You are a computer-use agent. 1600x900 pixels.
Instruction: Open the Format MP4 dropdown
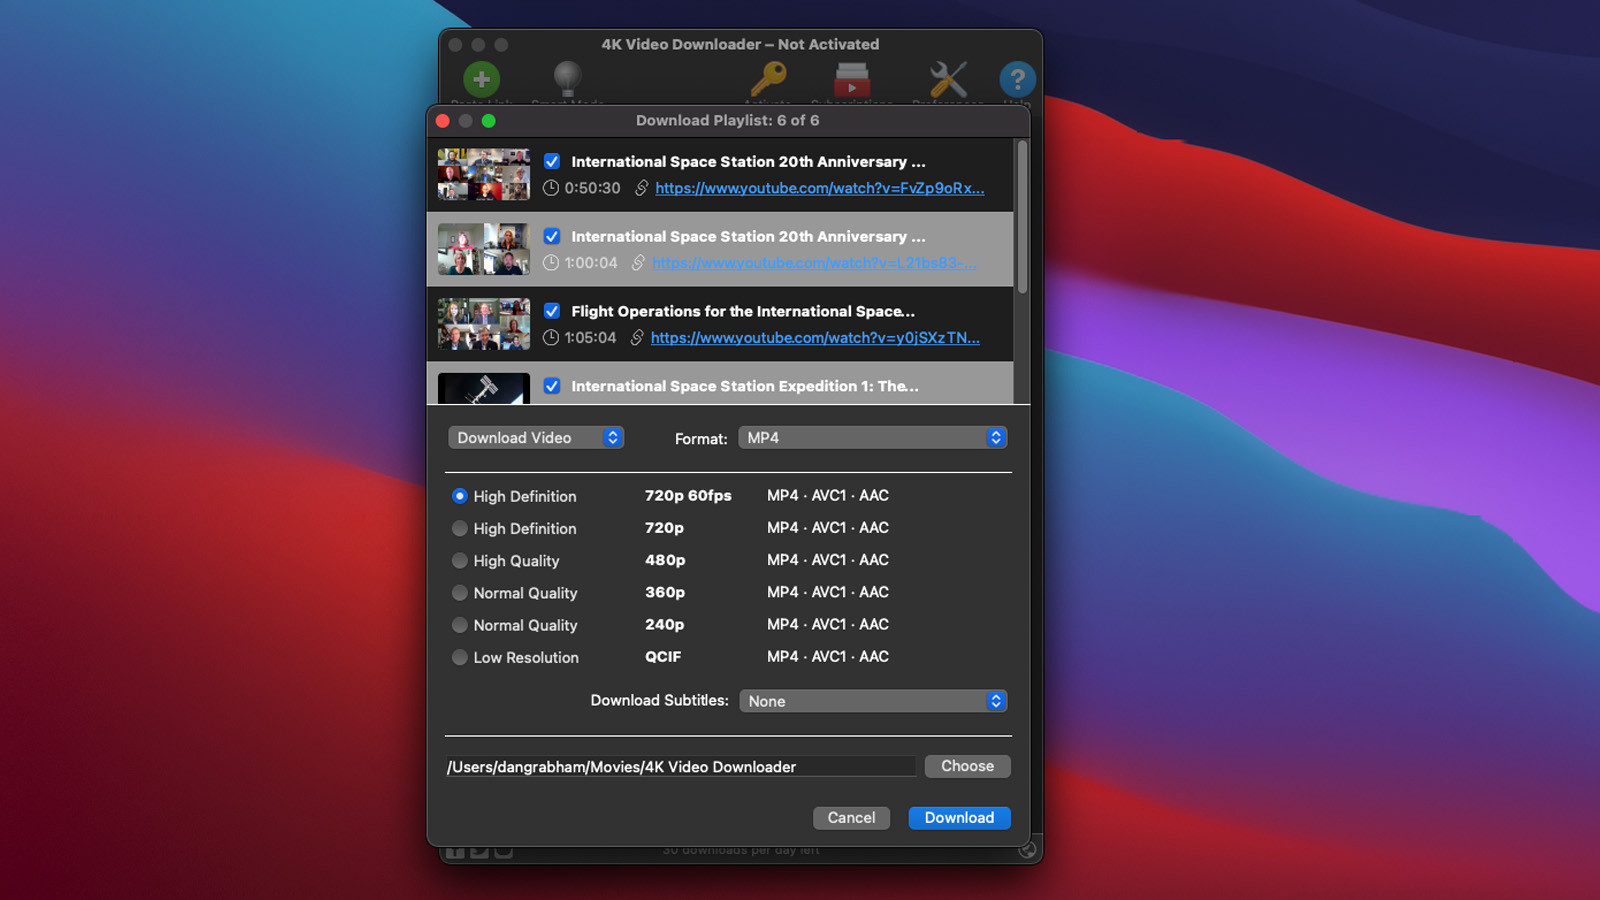(x=872, y=438)
